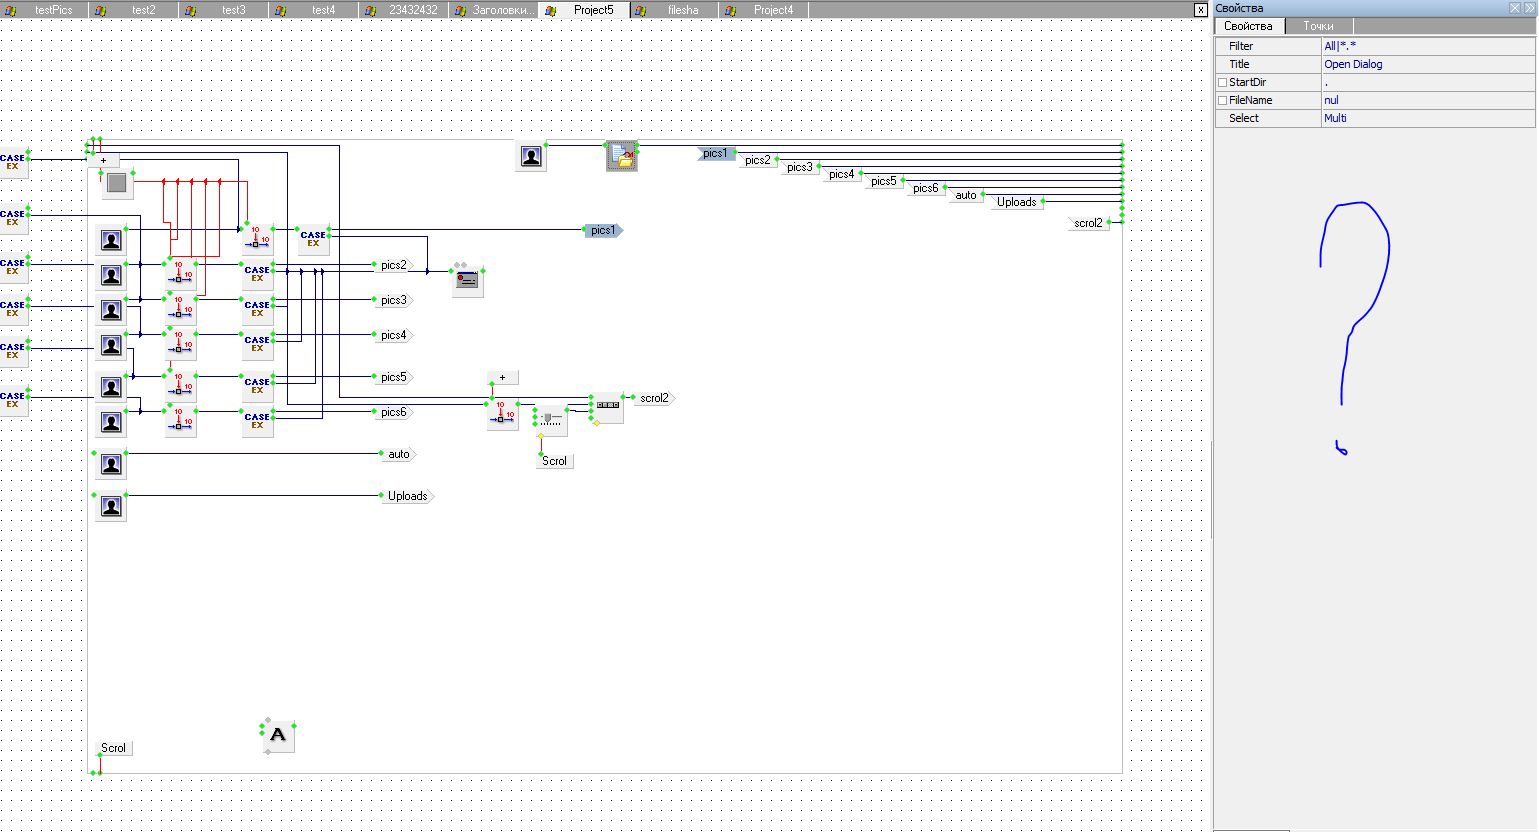
Task: Click the Filter property value field
Action: click(x=1426, y=46)
